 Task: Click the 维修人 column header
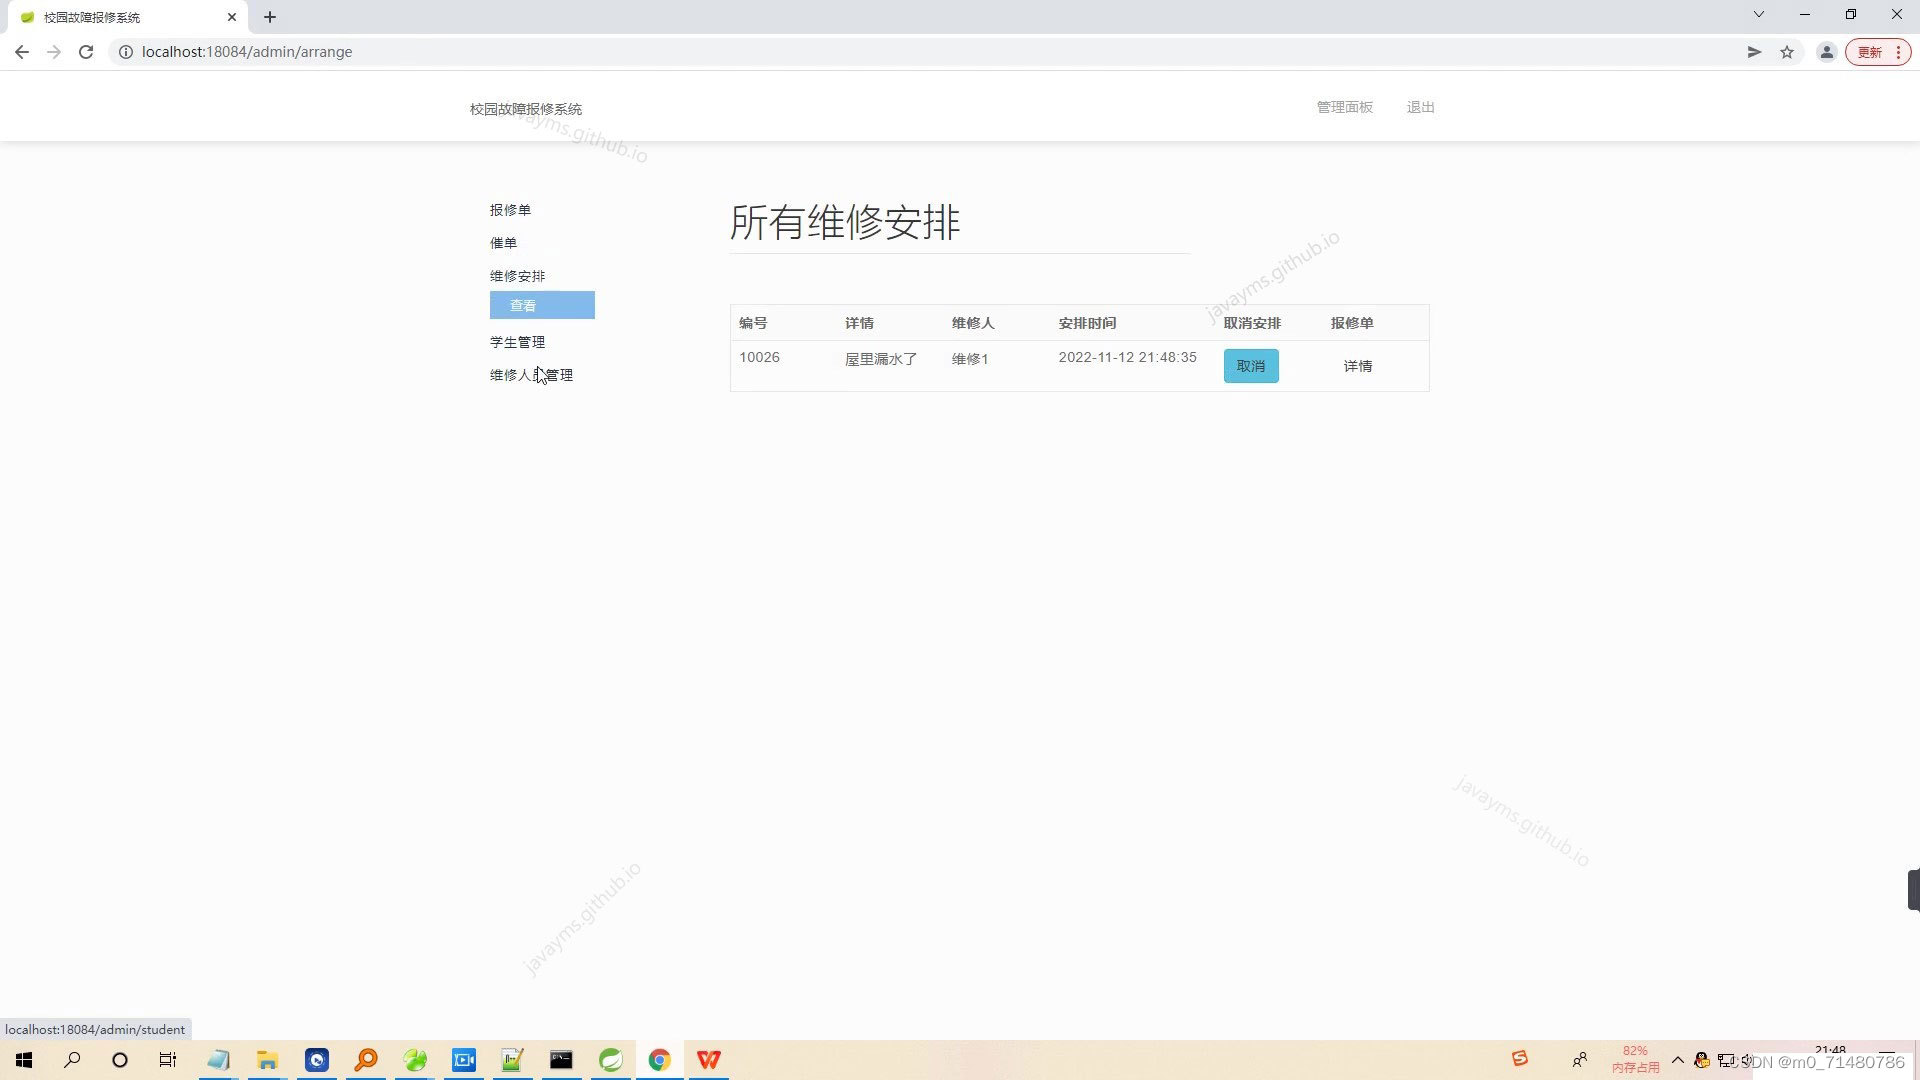(973, 323)
